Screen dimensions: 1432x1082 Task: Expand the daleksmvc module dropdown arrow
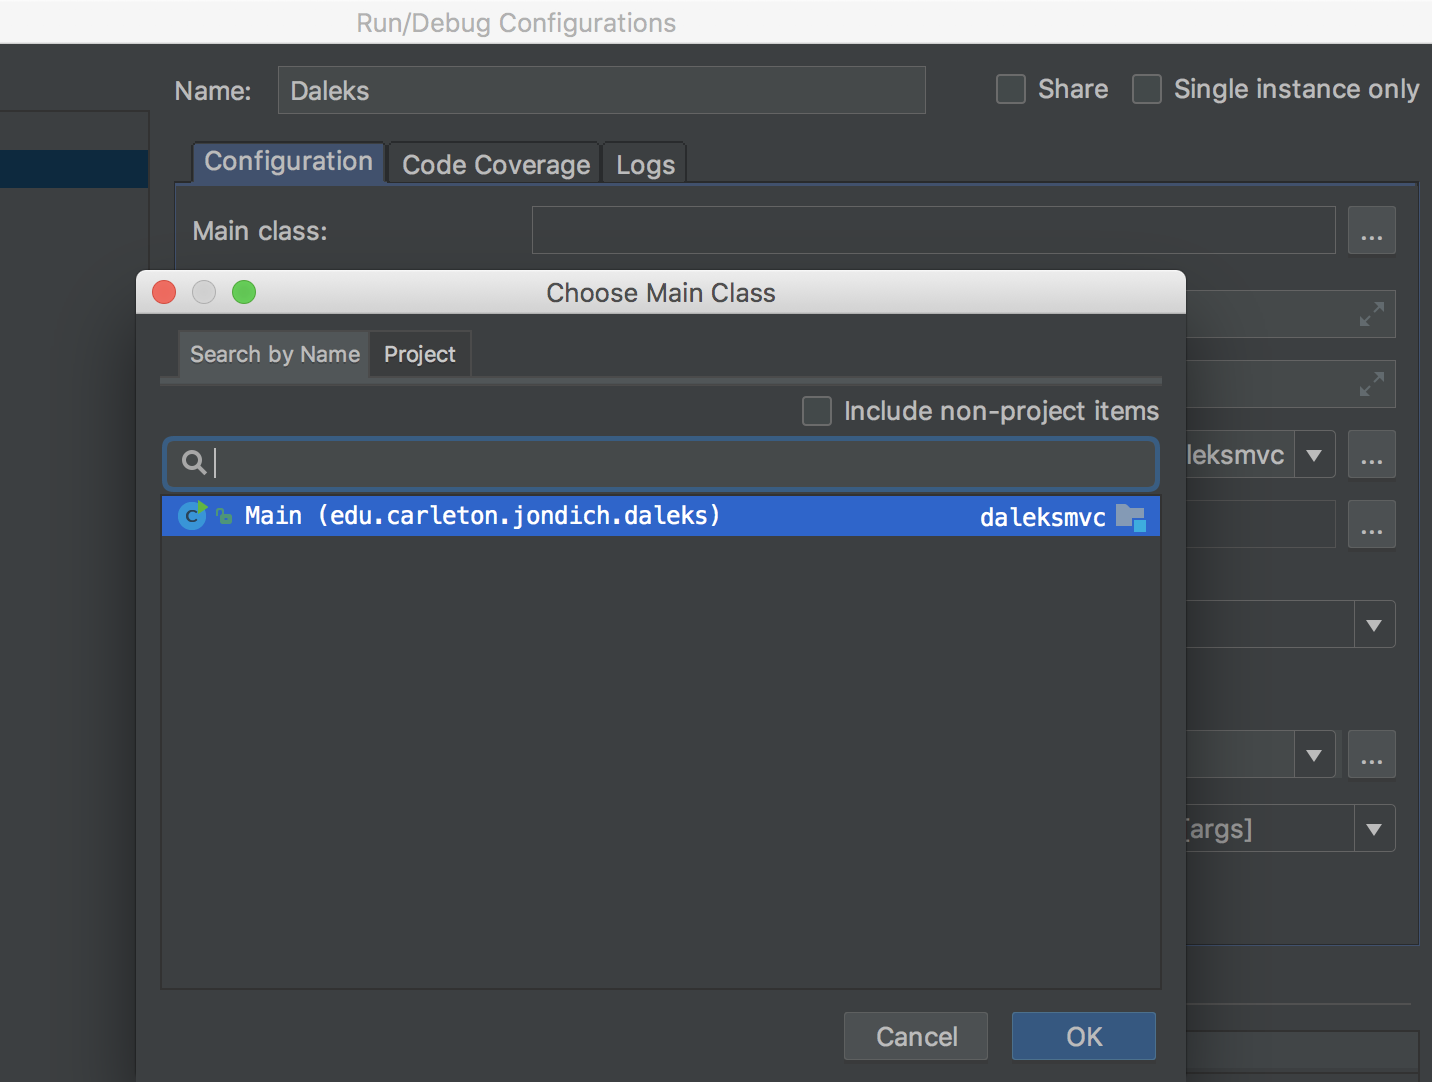click(x=1314, y=455)
